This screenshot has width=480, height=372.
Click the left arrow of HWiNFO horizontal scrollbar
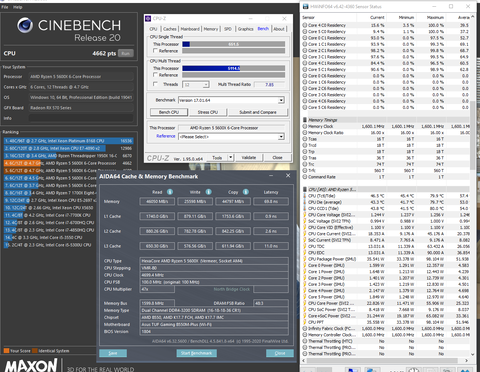pyautogui.click(x=304, y=360)
